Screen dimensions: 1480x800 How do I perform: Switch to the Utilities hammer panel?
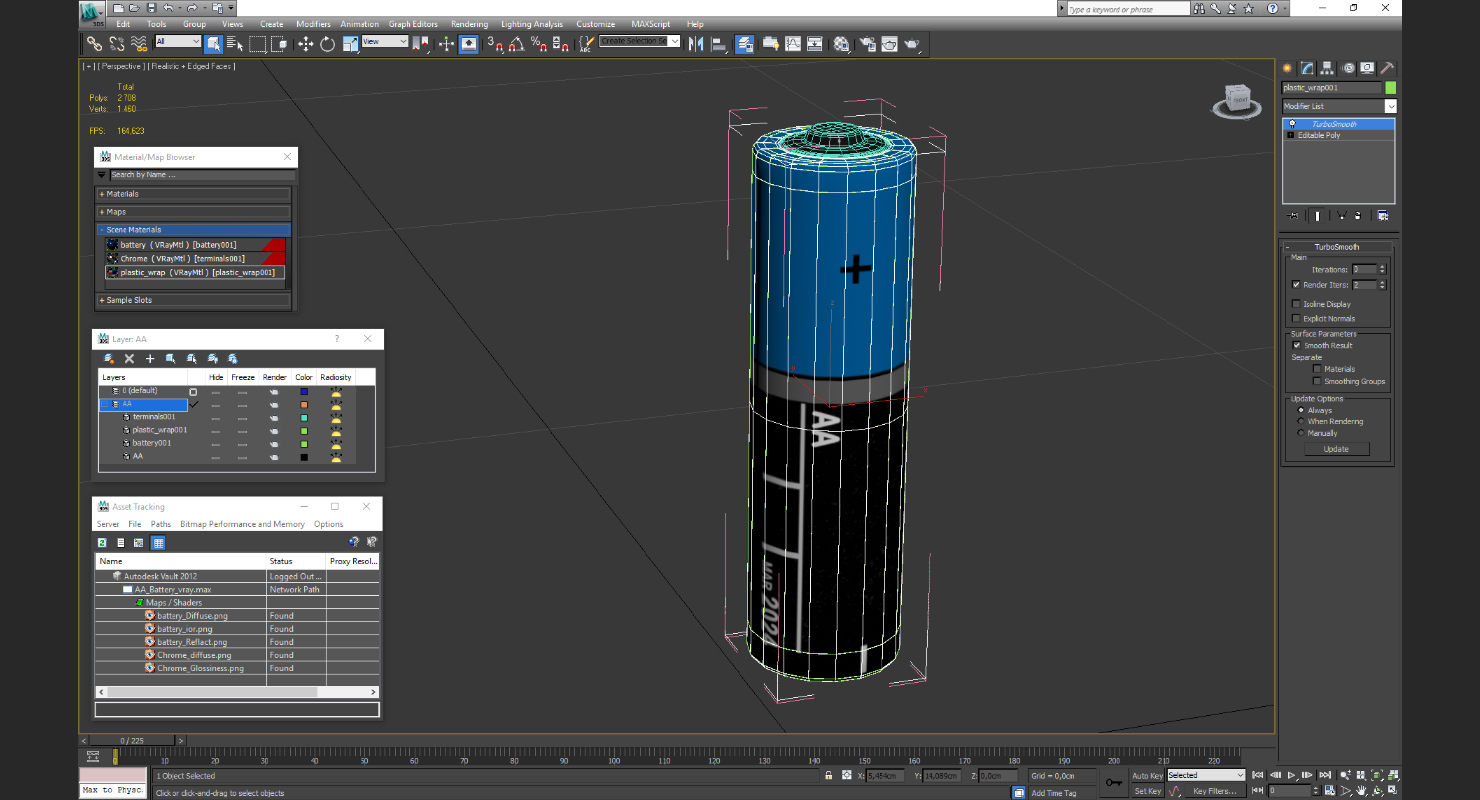point(1387,68)
